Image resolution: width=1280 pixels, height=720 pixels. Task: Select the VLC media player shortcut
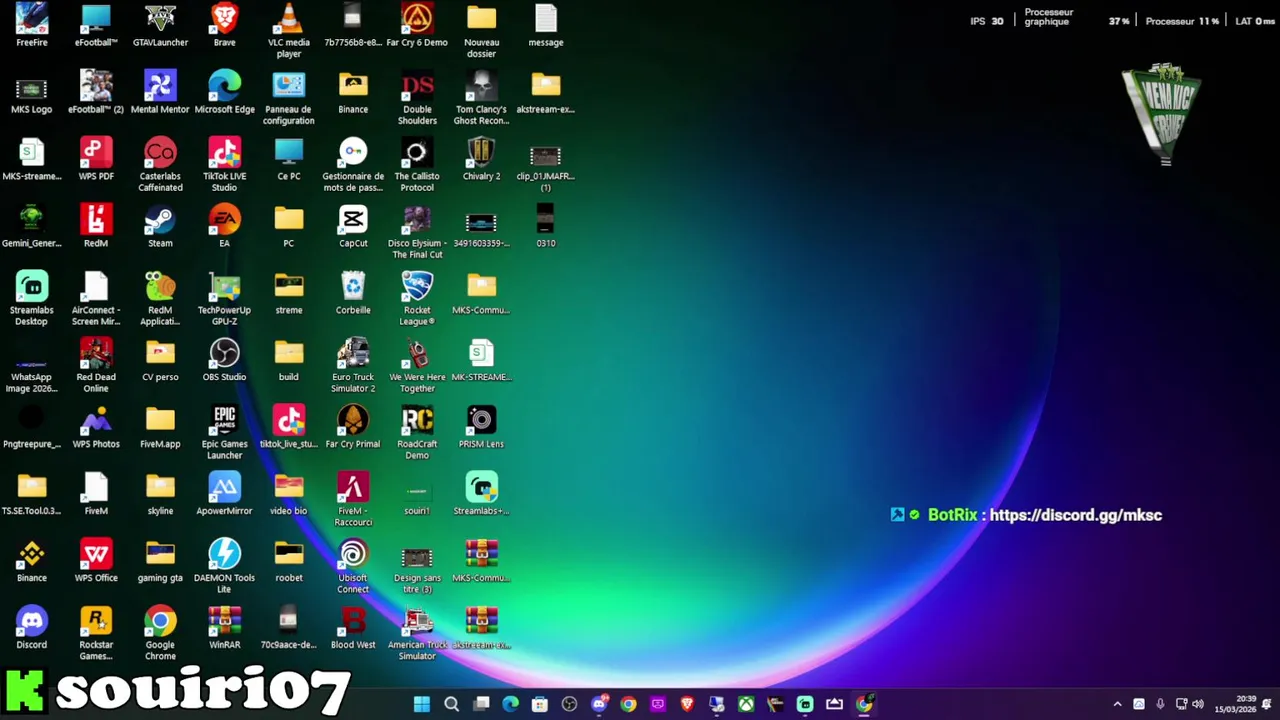pyautogui.click(x=288, y=30)
